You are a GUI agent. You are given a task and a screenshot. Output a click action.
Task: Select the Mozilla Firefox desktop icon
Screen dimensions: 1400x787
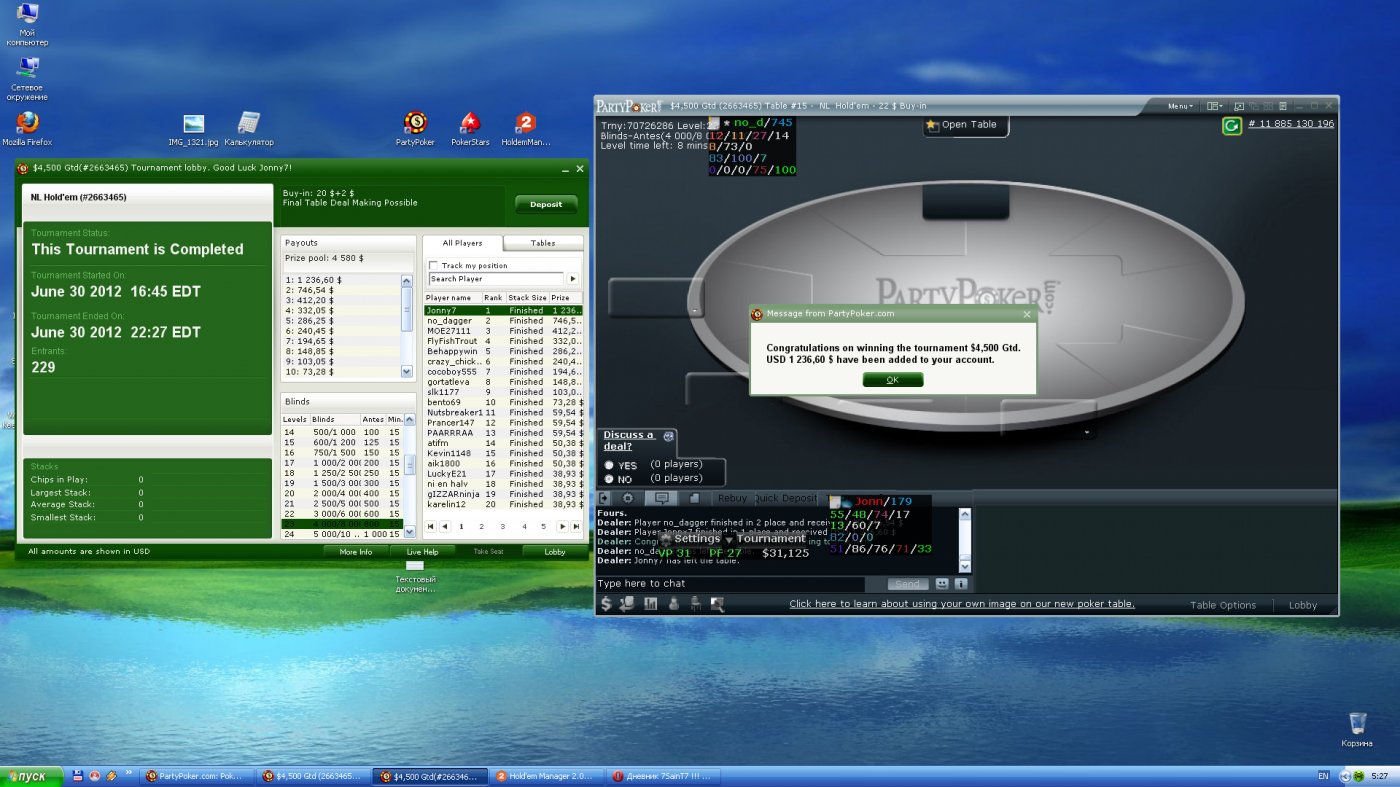tap(27, 128)
